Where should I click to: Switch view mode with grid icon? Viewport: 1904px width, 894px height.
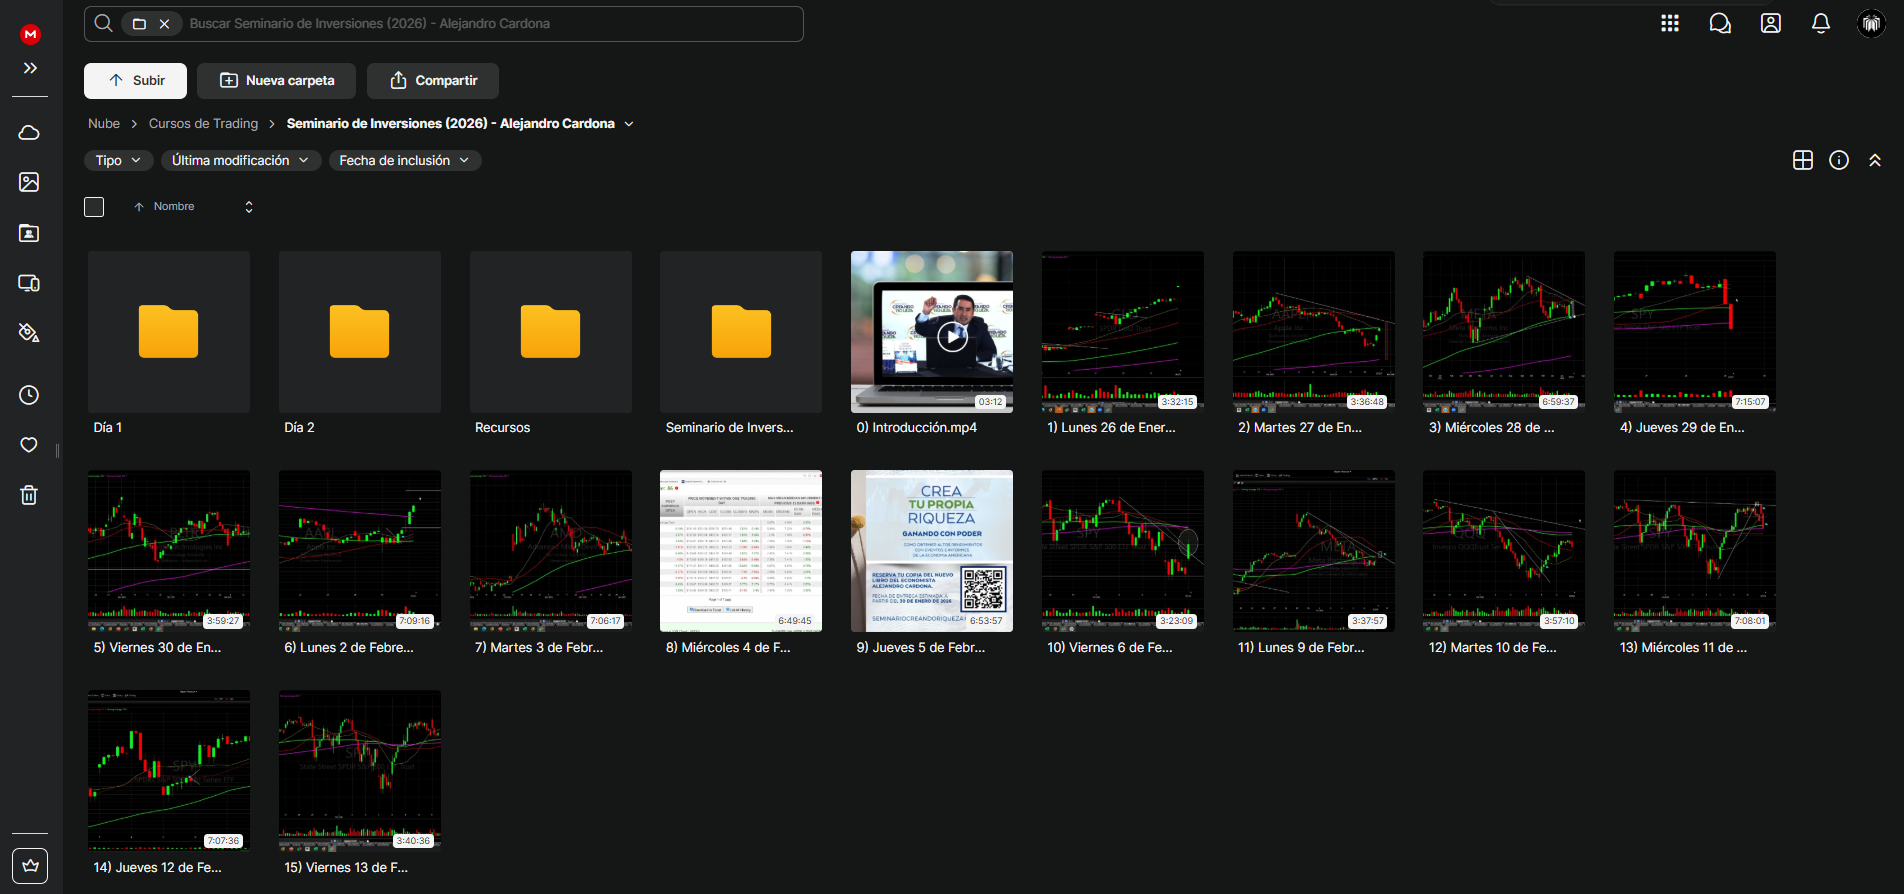[x=1803, y=160]
